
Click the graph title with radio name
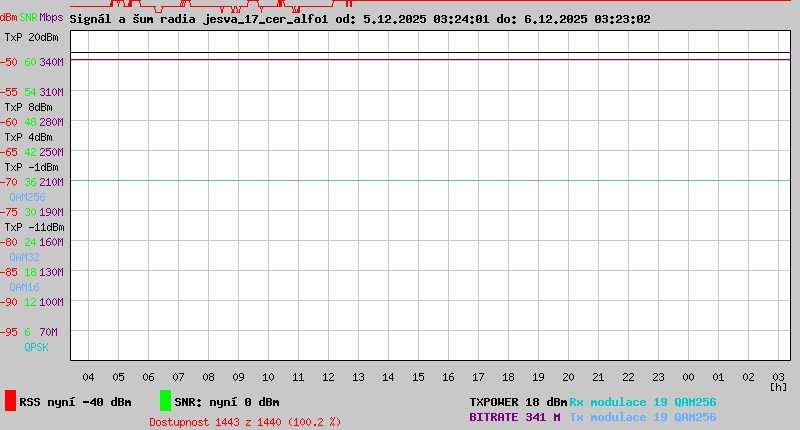[360, 18]
